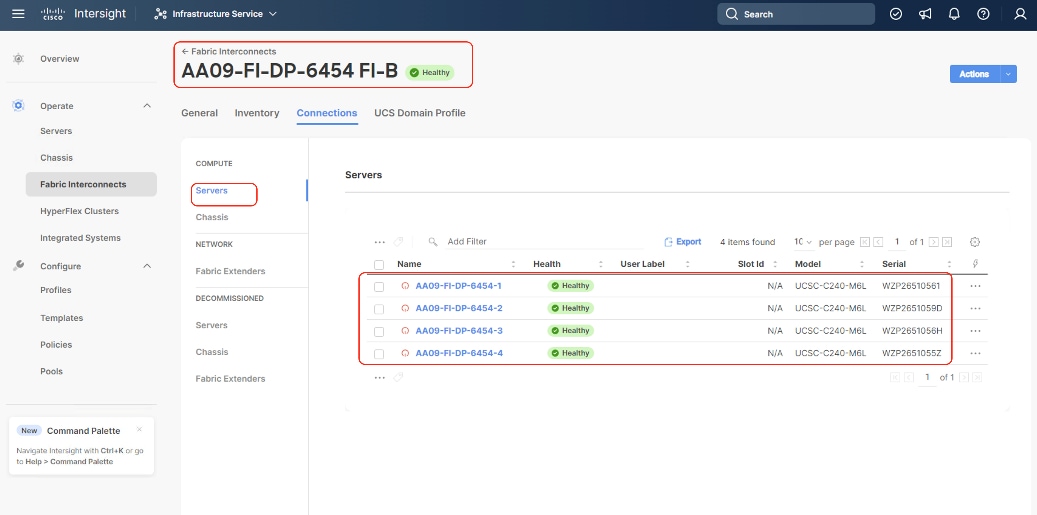Open Pools in the sidebar
Viewport: 1037px width, 515px height.
pyautogui.click(x=52, y=371)
